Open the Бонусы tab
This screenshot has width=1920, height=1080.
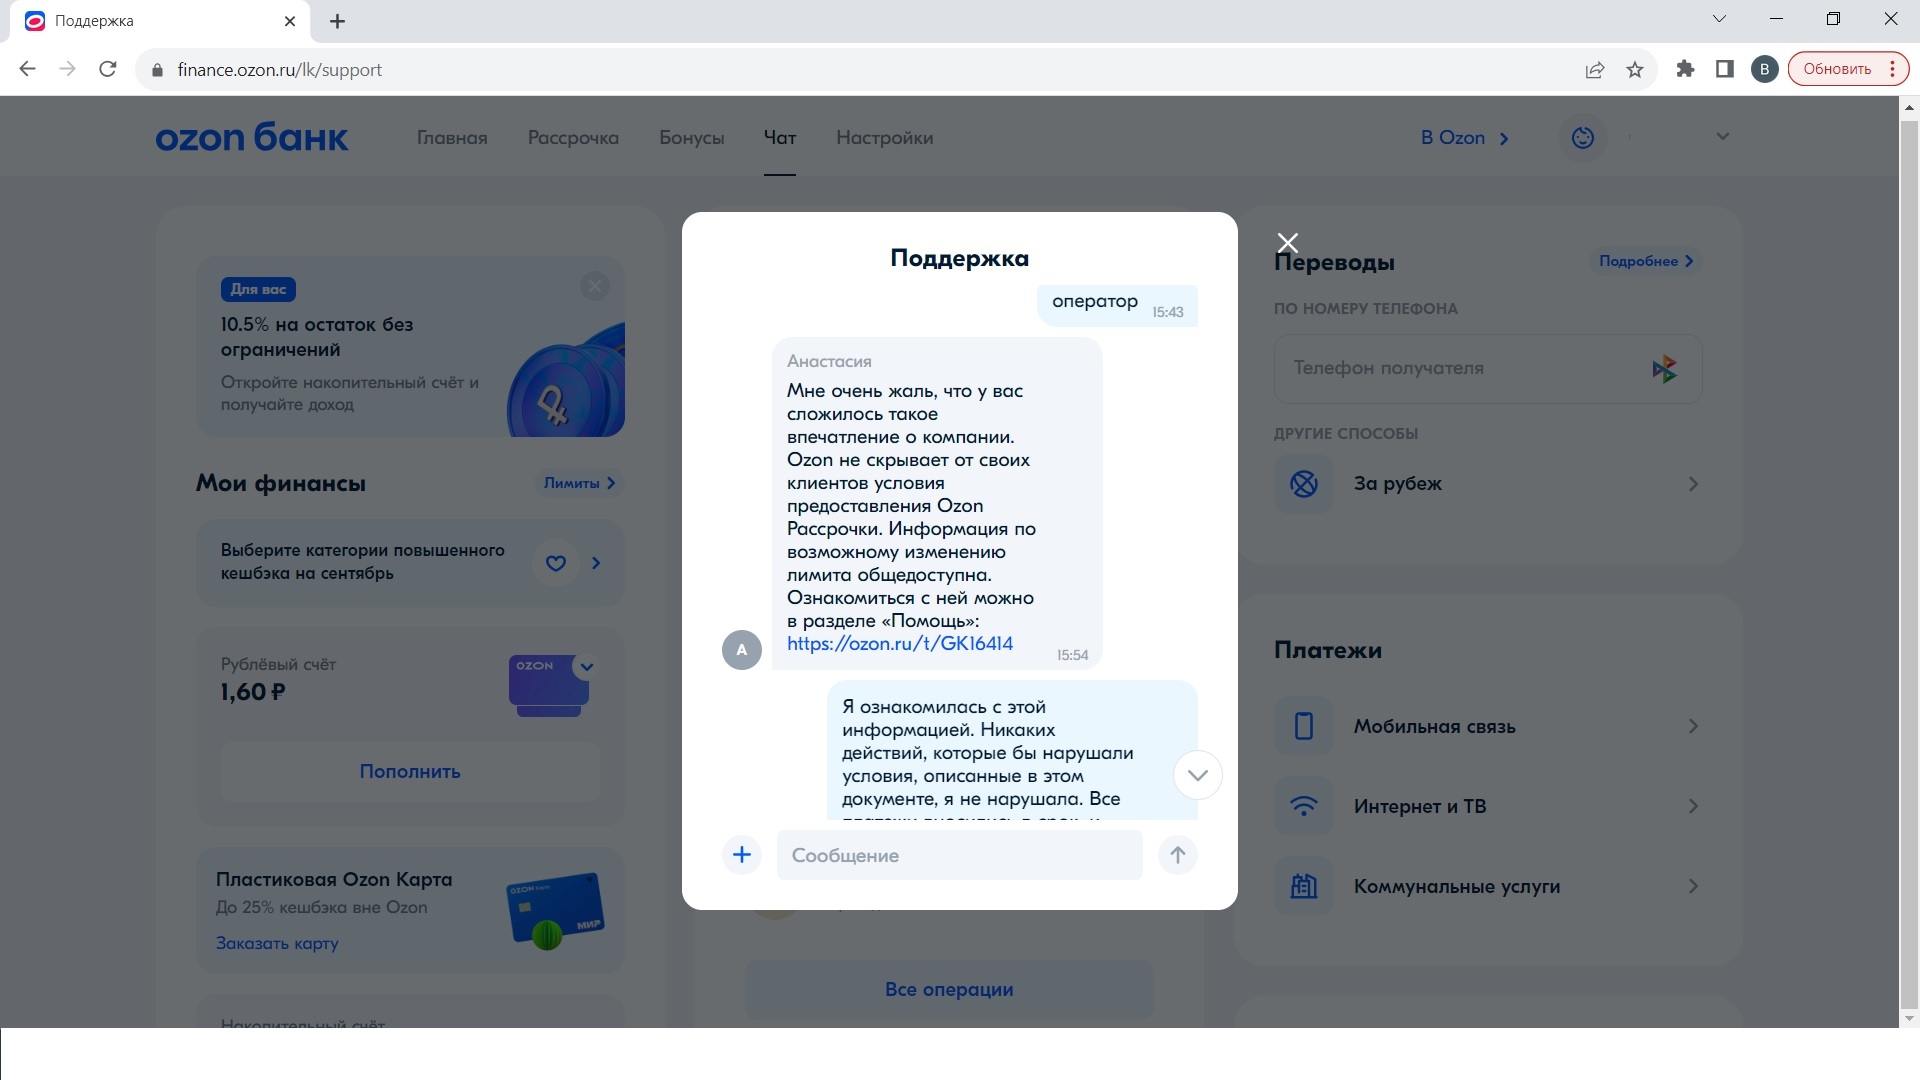pyautogui.click(x=692, y=138)
